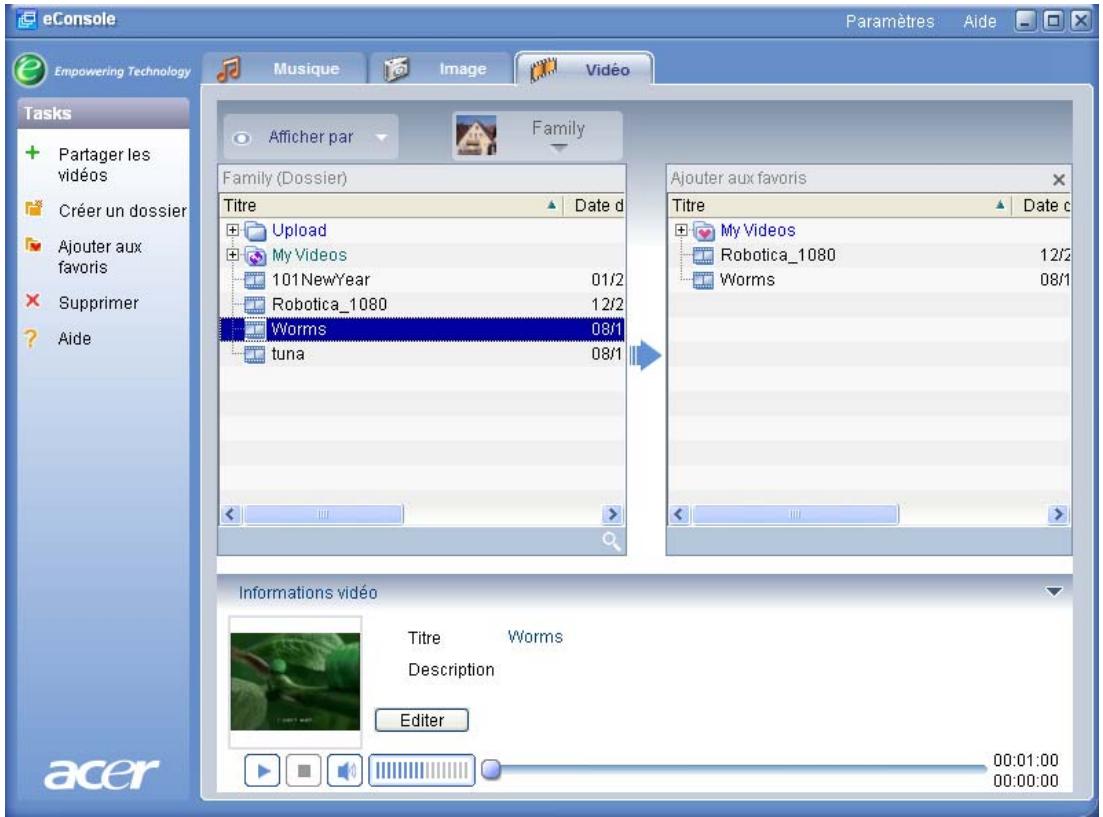Click blue arrow to add to favorites

[645, 355]
